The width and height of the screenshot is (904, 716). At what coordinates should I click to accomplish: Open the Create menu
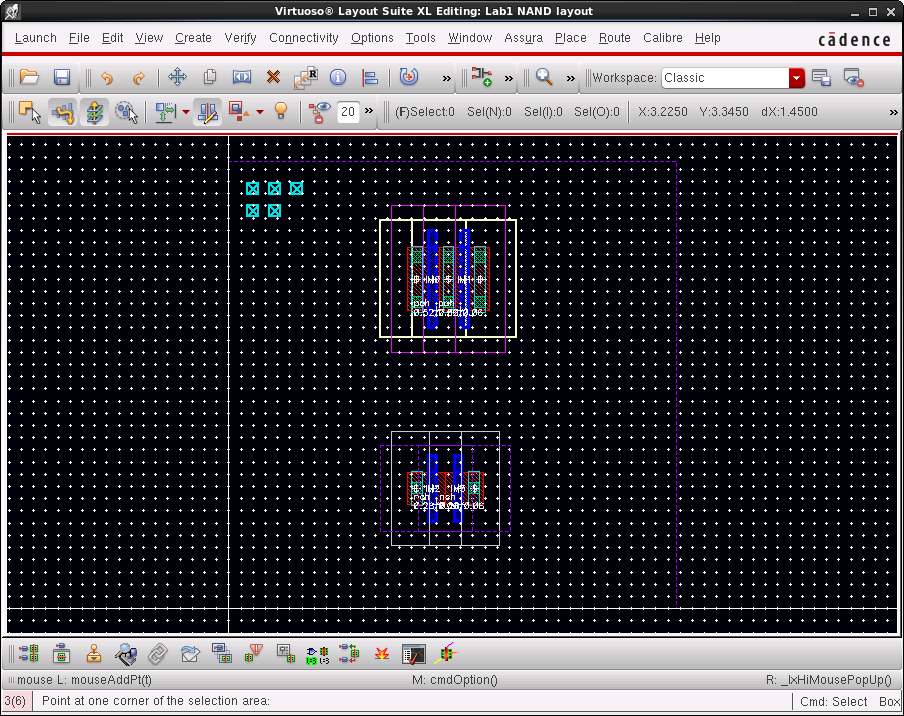pos(193,37)
